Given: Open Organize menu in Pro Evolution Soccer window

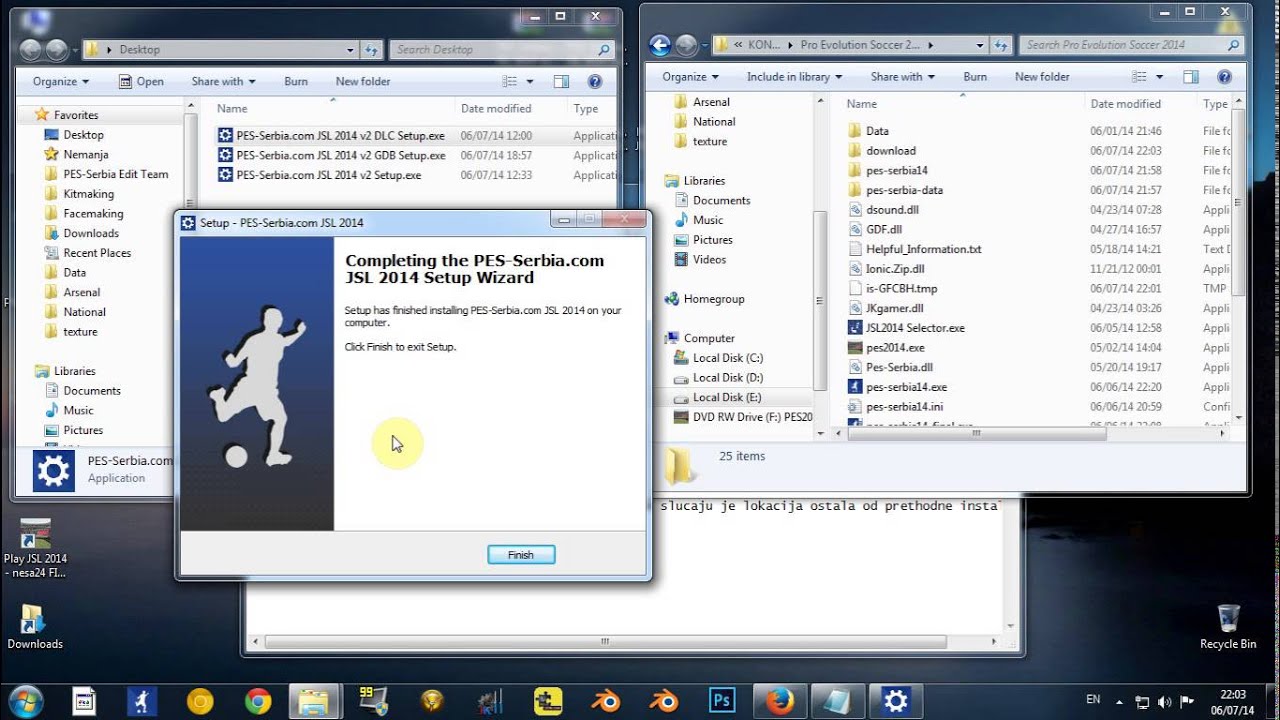Looking at the screenshot, I should pos(690,76).
